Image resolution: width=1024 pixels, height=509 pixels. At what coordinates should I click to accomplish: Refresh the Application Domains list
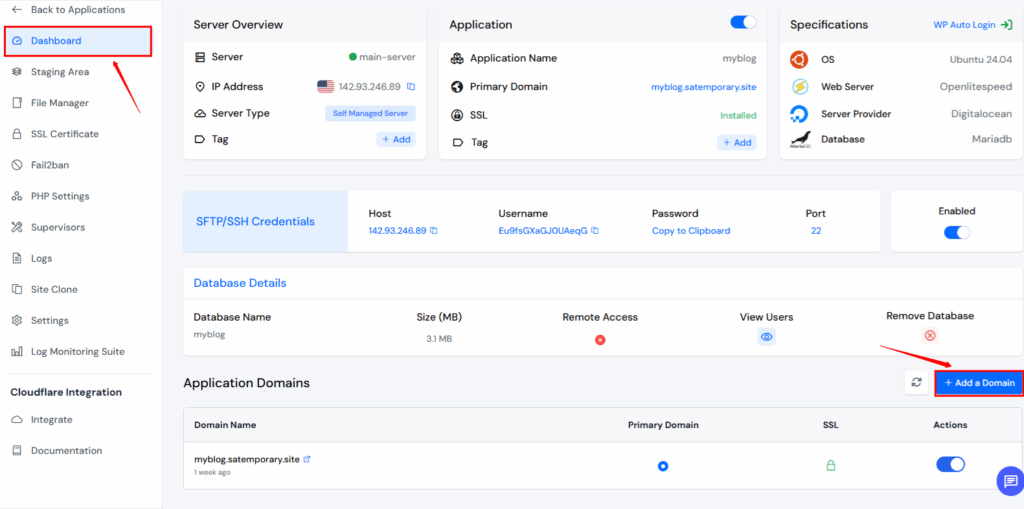(x=916, y=383)
